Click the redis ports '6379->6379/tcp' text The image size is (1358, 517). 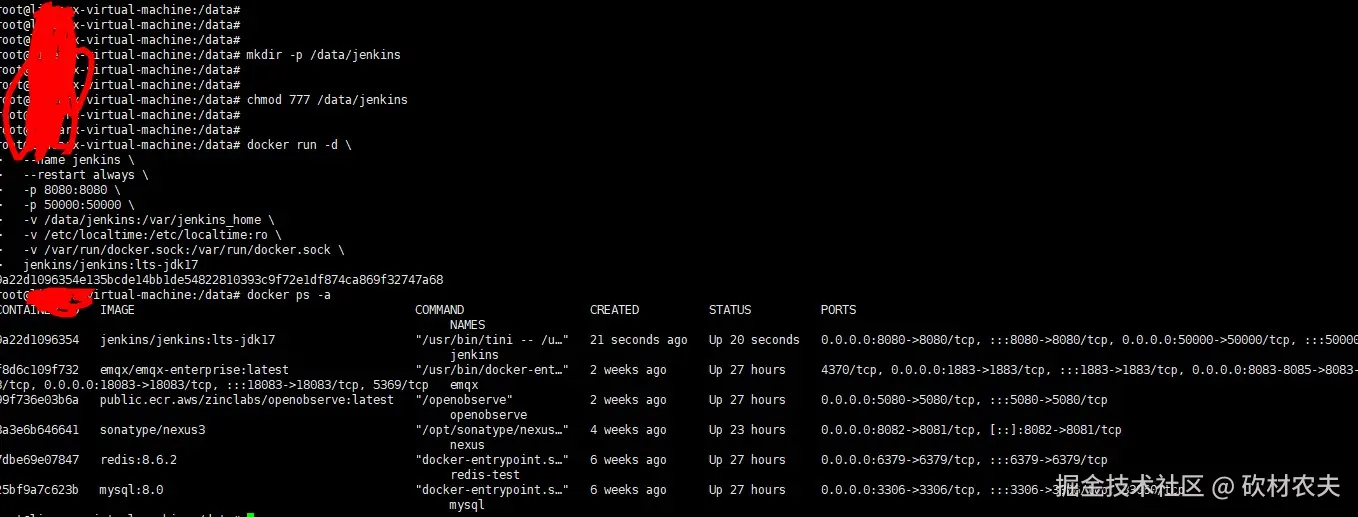[964, 460]
